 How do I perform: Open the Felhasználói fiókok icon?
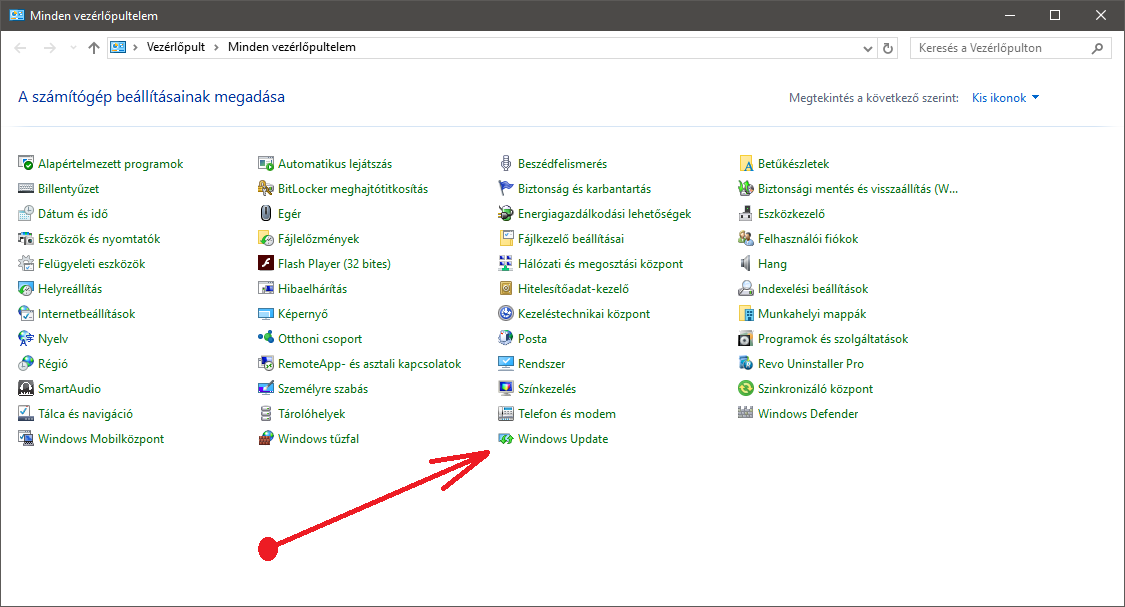pos(745,238)
